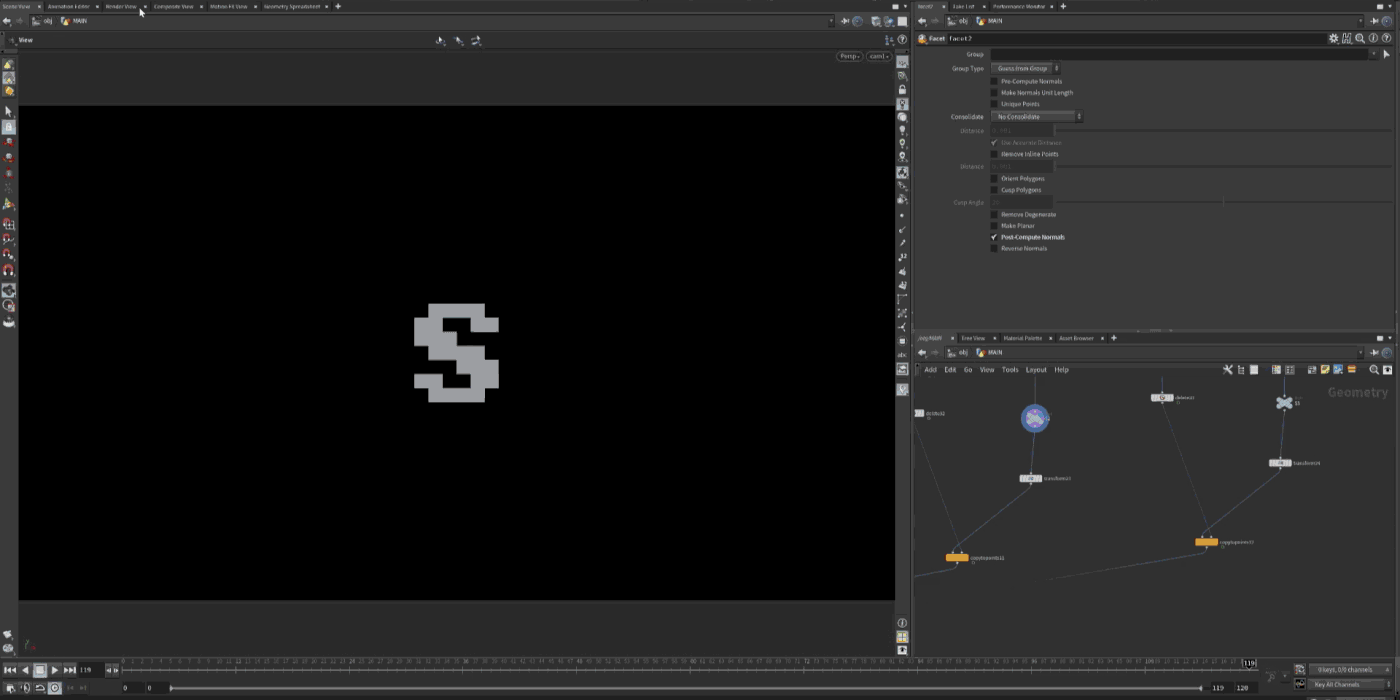Click the play forward button

54,670
